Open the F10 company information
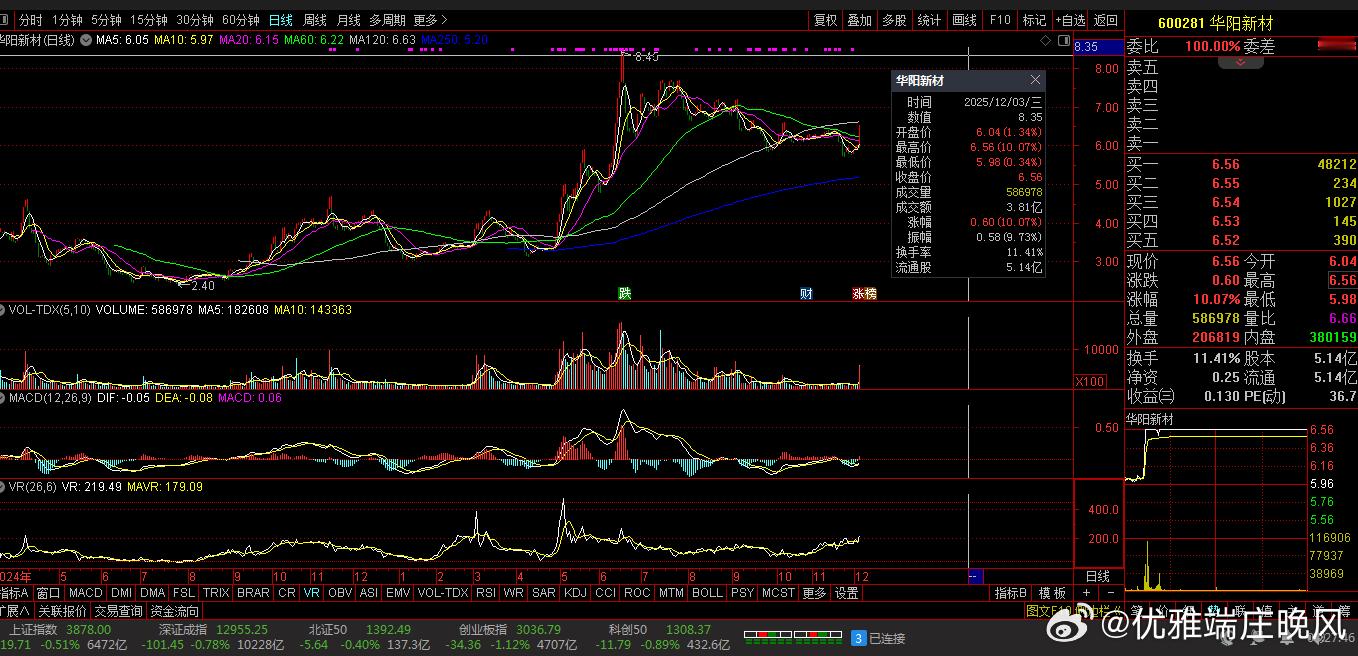1358x656 pixels. 999,20
